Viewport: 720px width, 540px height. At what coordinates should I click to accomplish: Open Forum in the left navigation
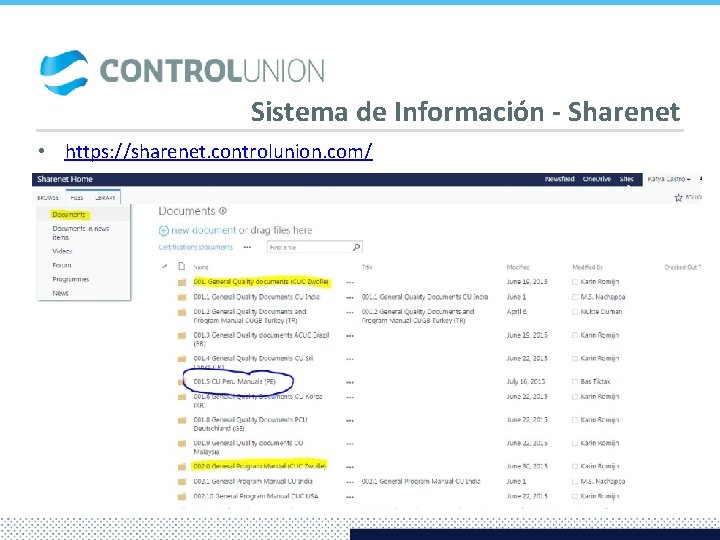pos(62,265)
